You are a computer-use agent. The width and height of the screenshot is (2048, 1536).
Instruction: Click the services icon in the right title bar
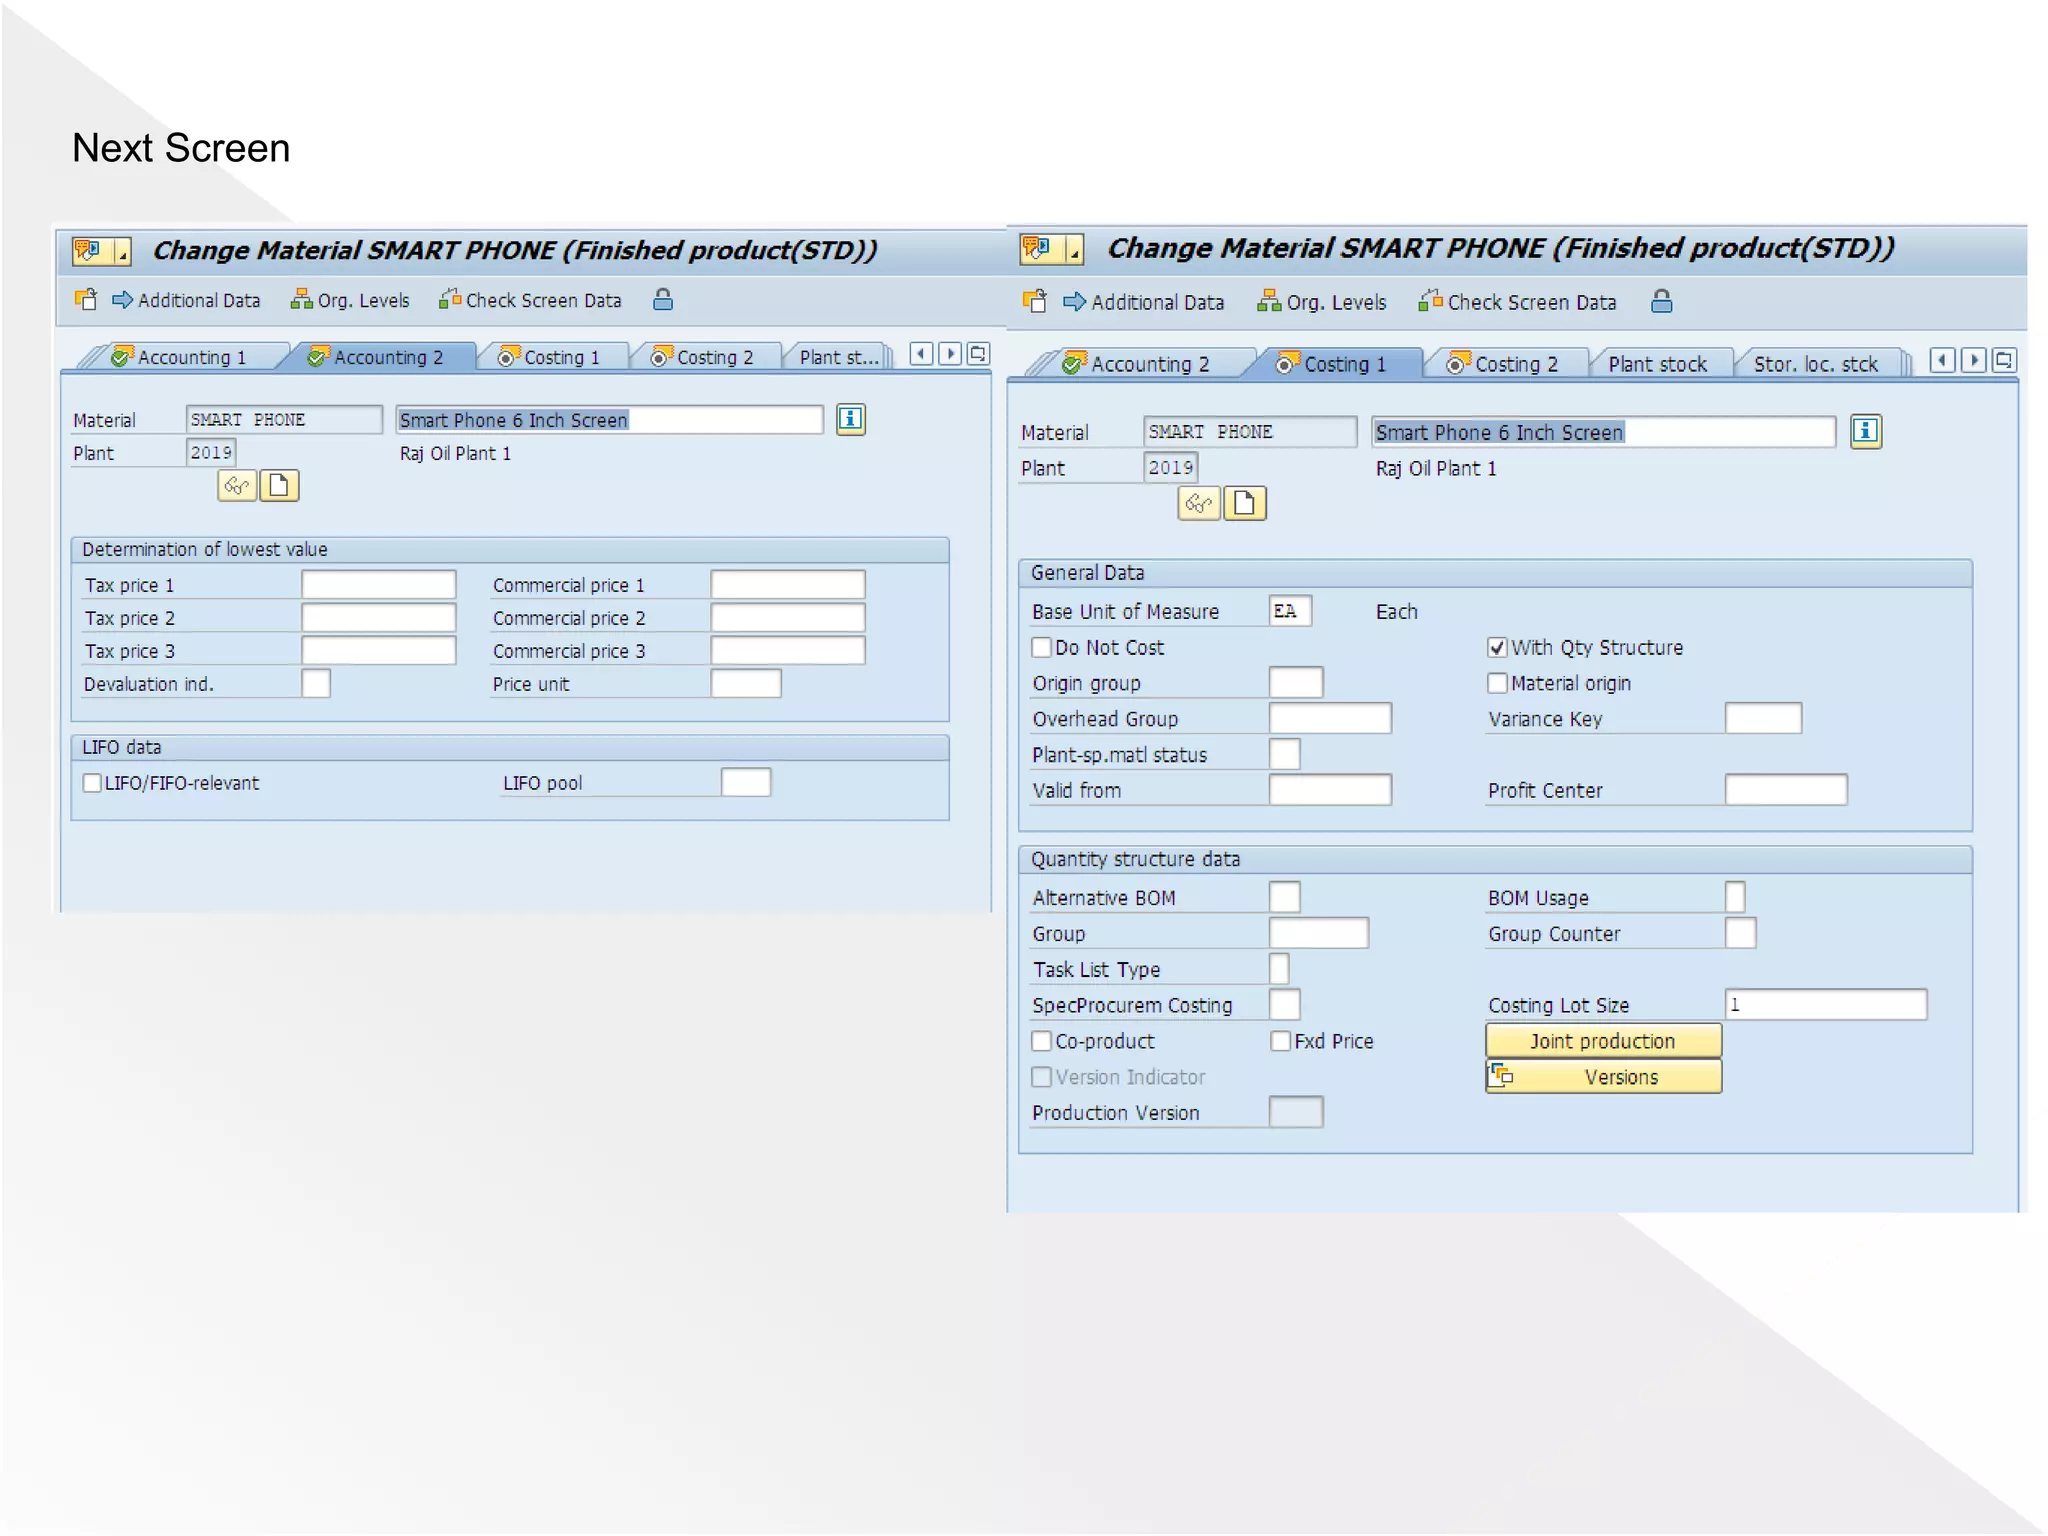1037,248
